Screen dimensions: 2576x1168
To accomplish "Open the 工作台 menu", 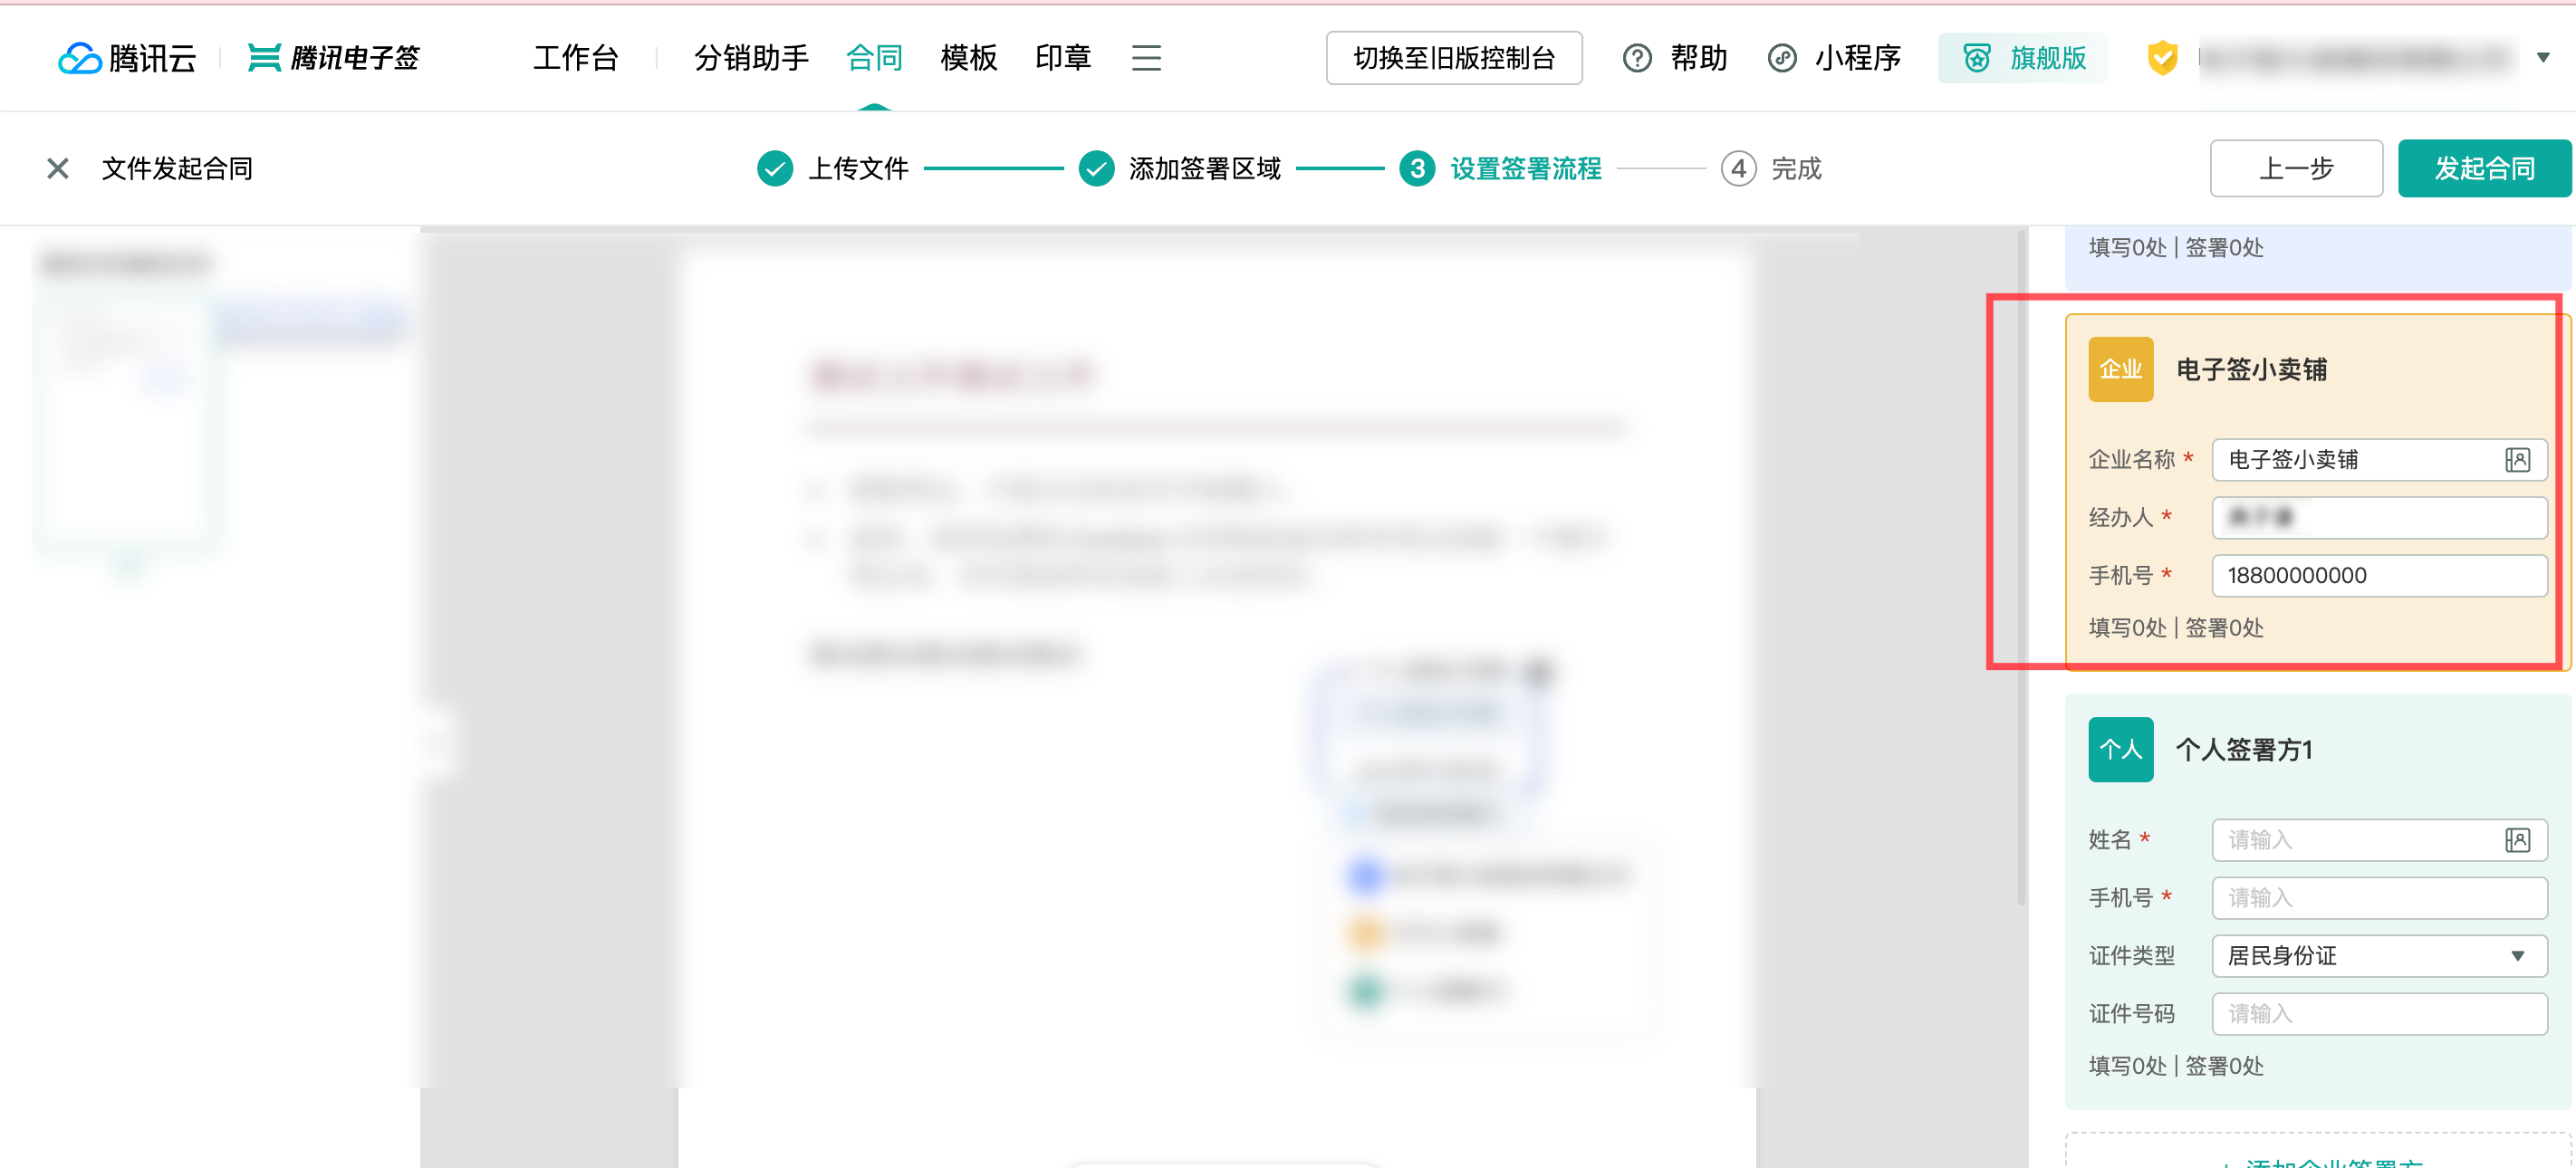I will 576,58.
